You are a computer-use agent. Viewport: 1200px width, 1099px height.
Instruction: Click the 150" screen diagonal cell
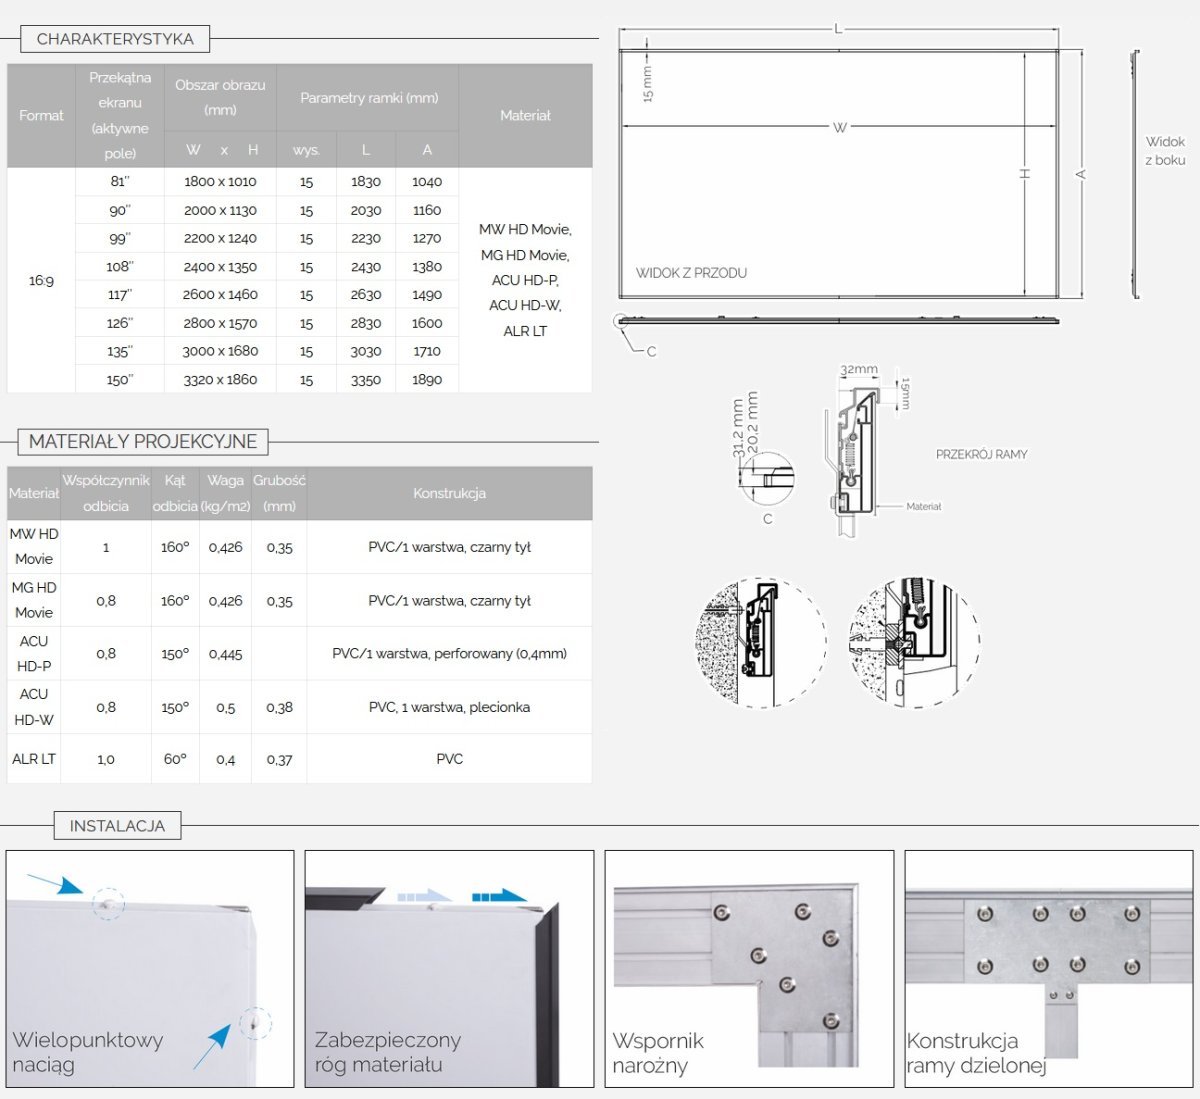[x=120, y=380]
